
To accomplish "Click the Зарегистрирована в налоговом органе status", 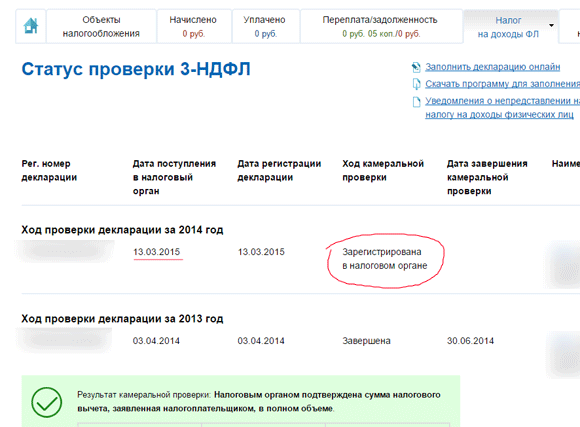I will coord(384,259).
